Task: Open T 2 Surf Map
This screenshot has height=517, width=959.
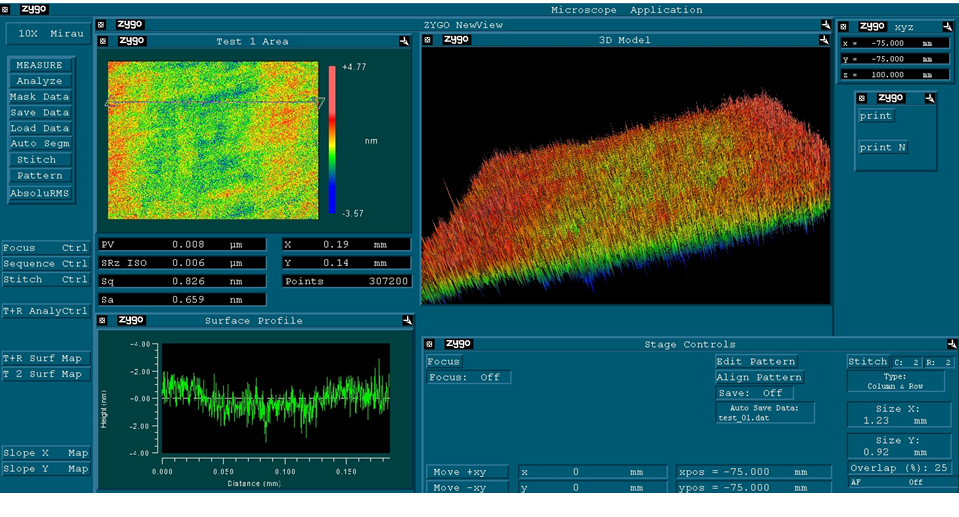Action: pyautogui.click(x=46, y=374)
